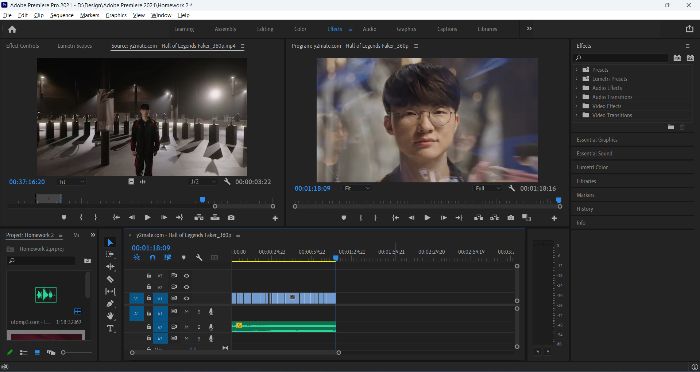Toggle V1 track output eye icon
This screenshot has height=372, width=700.
point(187,298)
